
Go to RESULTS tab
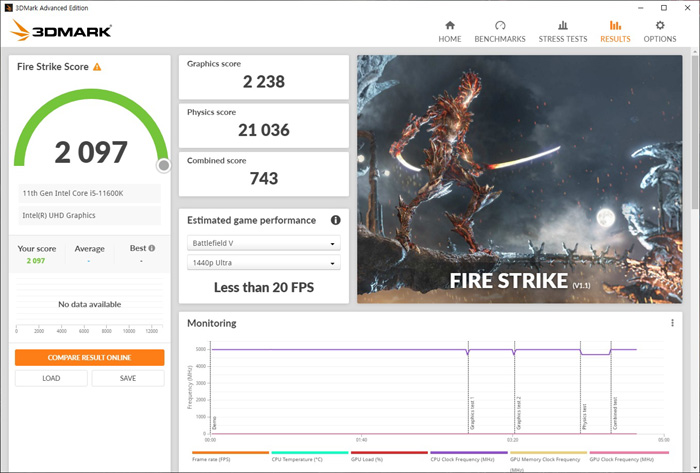(615, 39)
